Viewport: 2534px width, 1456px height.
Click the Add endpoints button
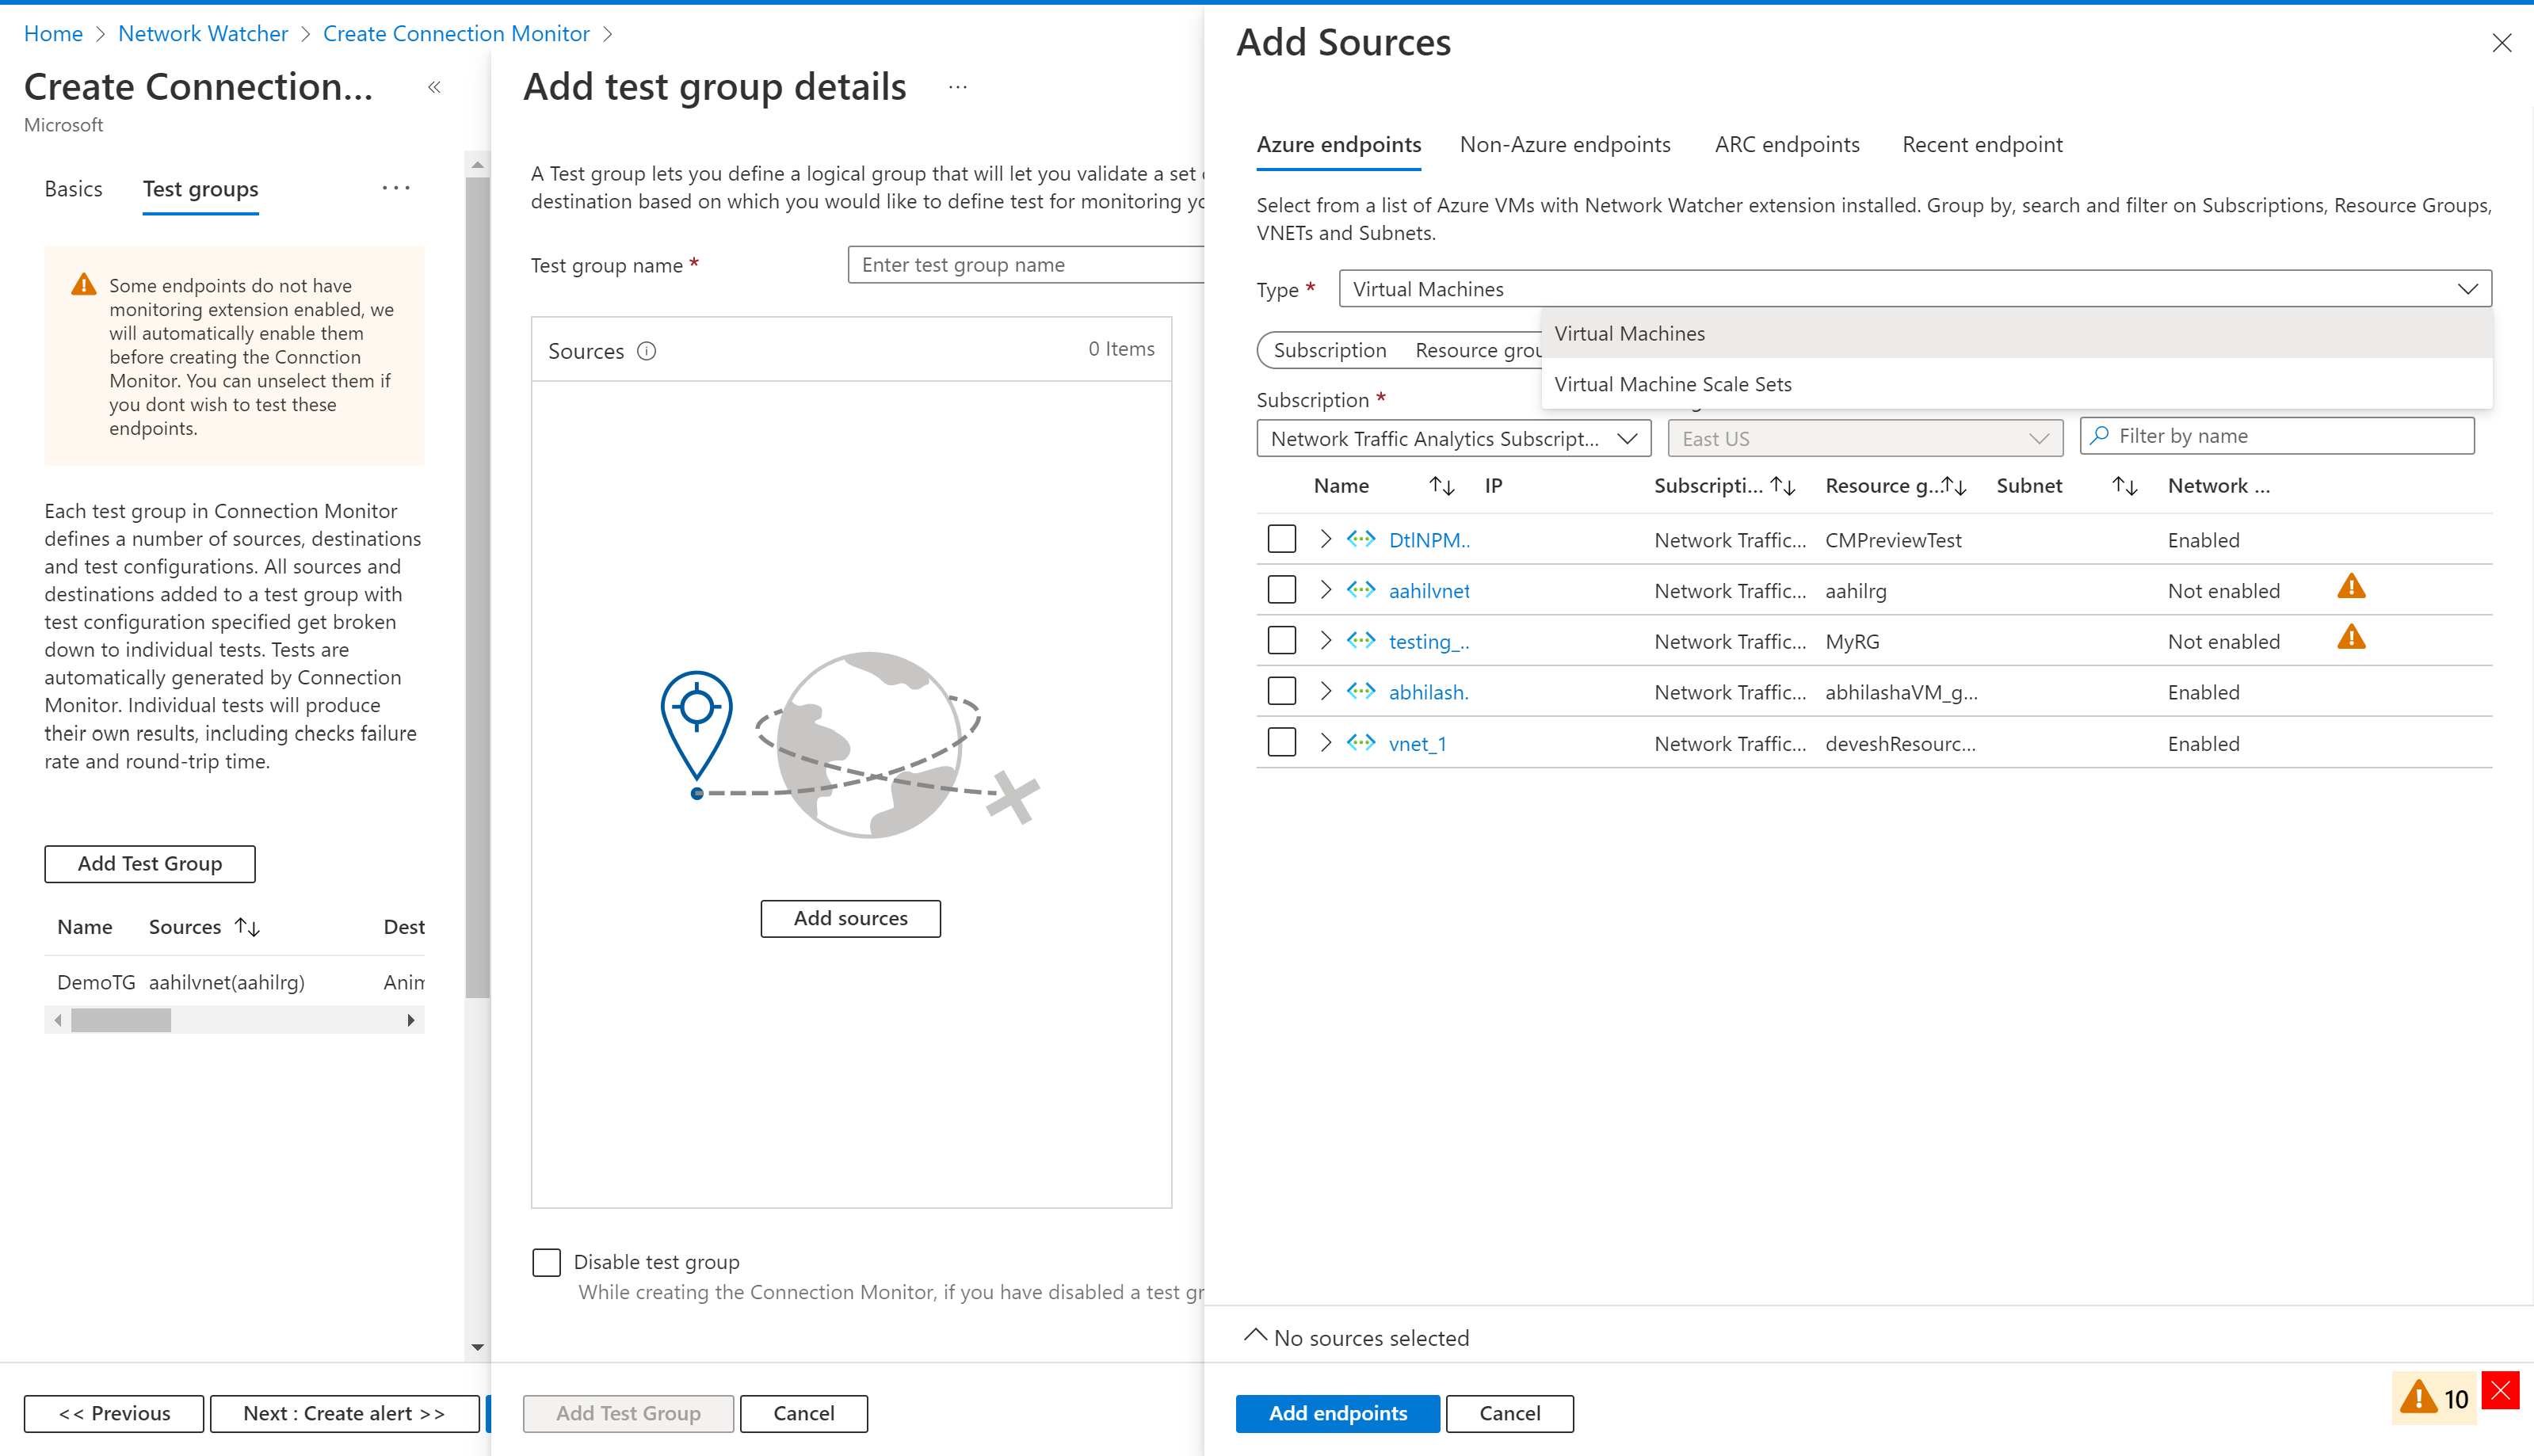[1337, 1412]
